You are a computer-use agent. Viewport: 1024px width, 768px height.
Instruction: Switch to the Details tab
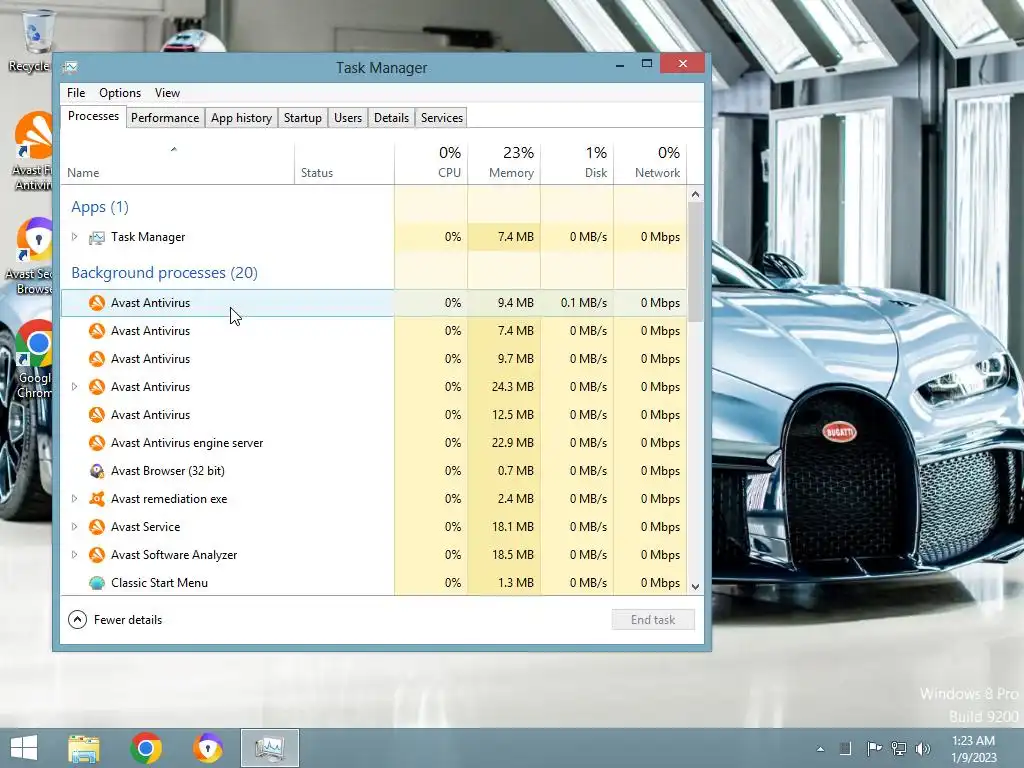(x=391, y=118)
